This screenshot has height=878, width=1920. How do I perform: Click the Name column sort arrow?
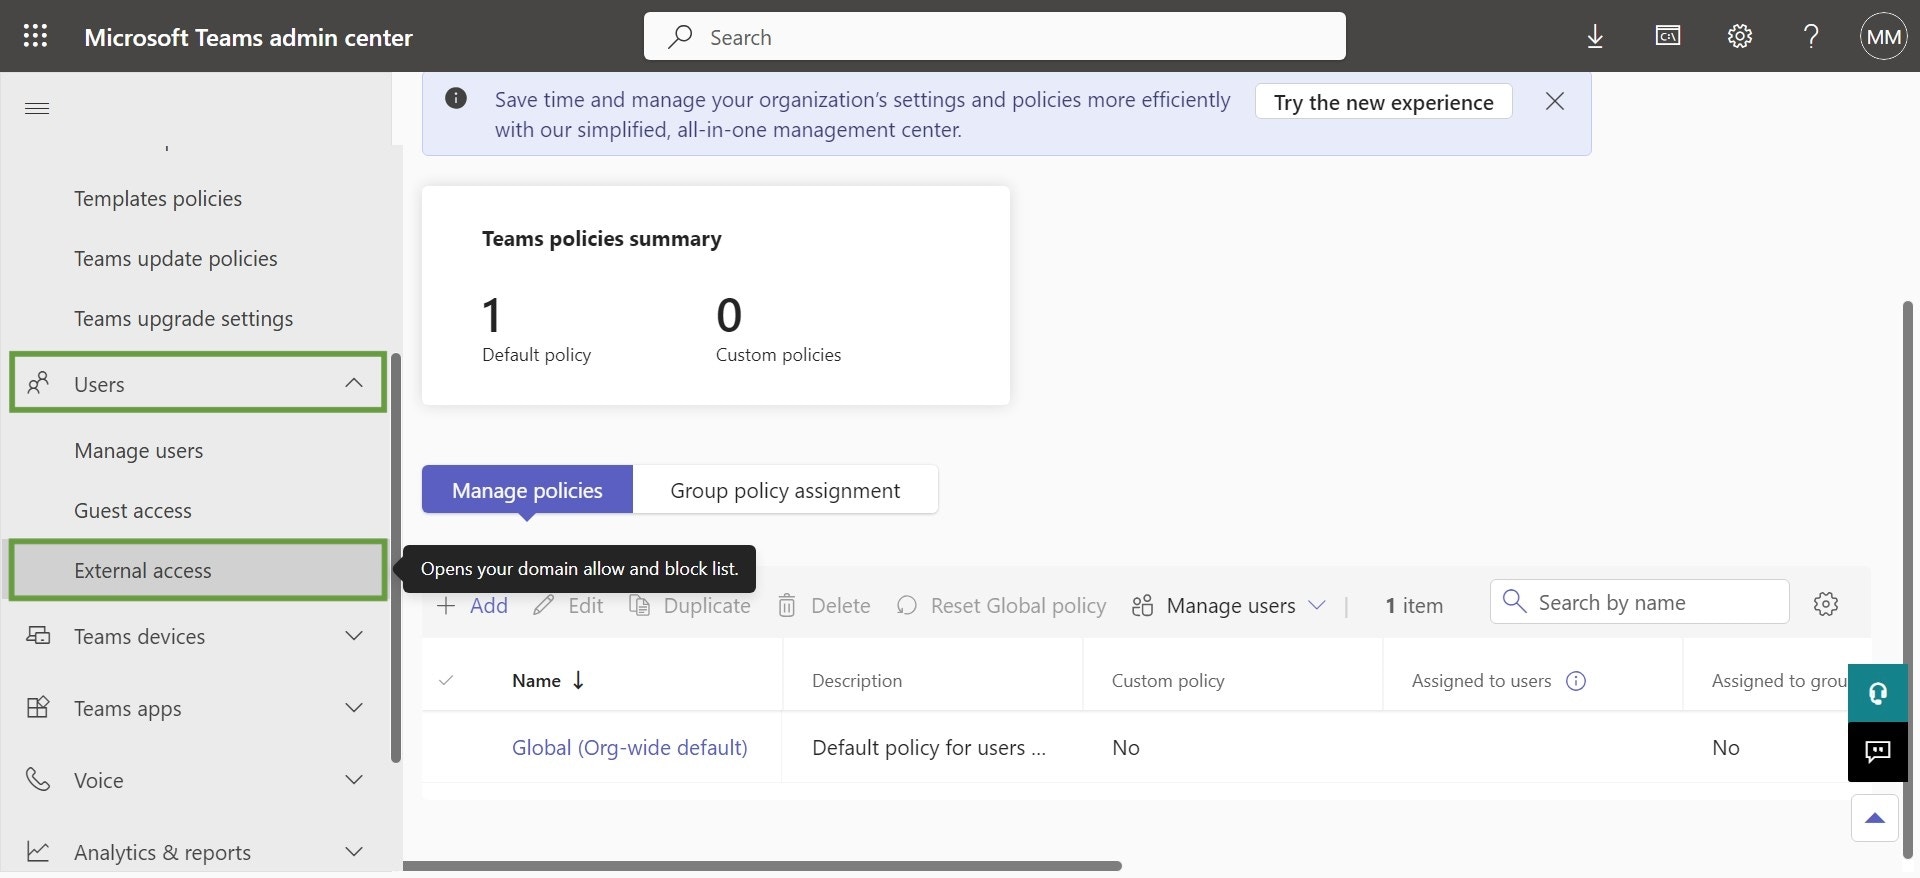point(578,680)
